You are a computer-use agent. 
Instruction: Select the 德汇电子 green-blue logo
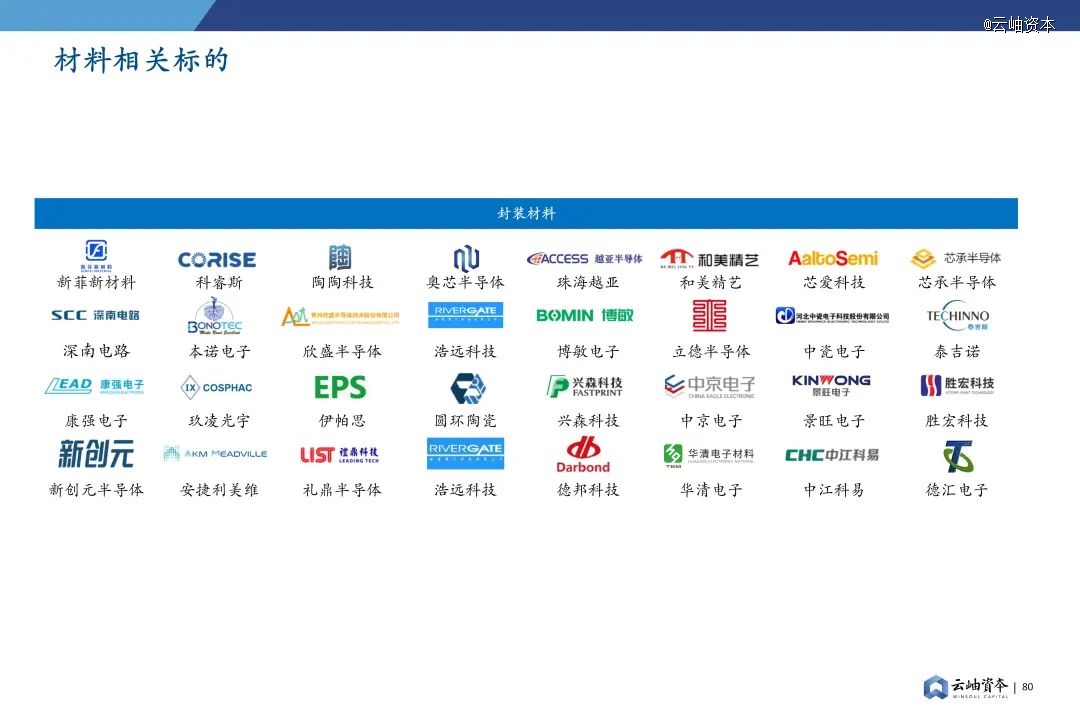pyautogui.click(x=958, y=456)
